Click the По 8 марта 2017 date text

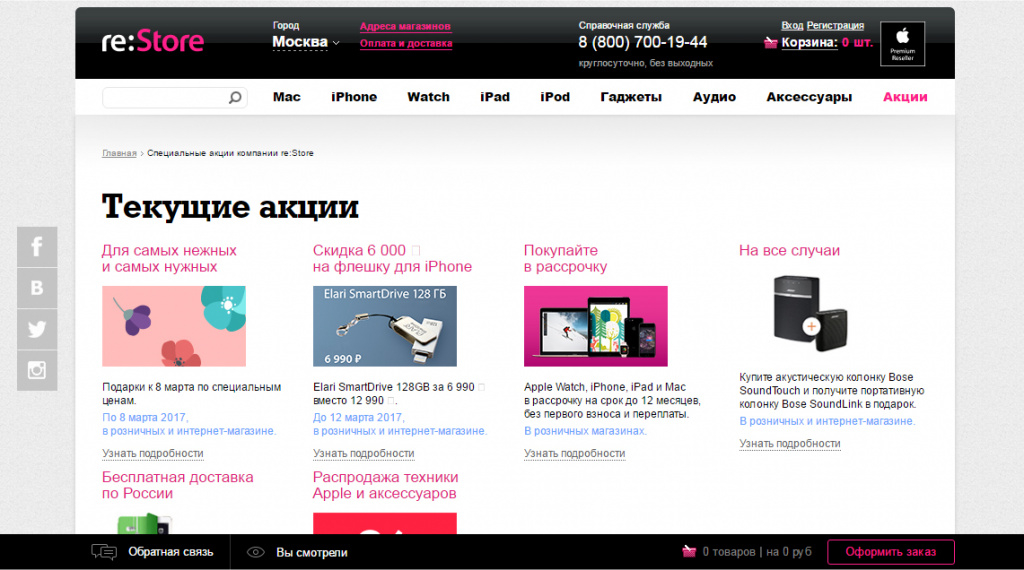[145, 417]
